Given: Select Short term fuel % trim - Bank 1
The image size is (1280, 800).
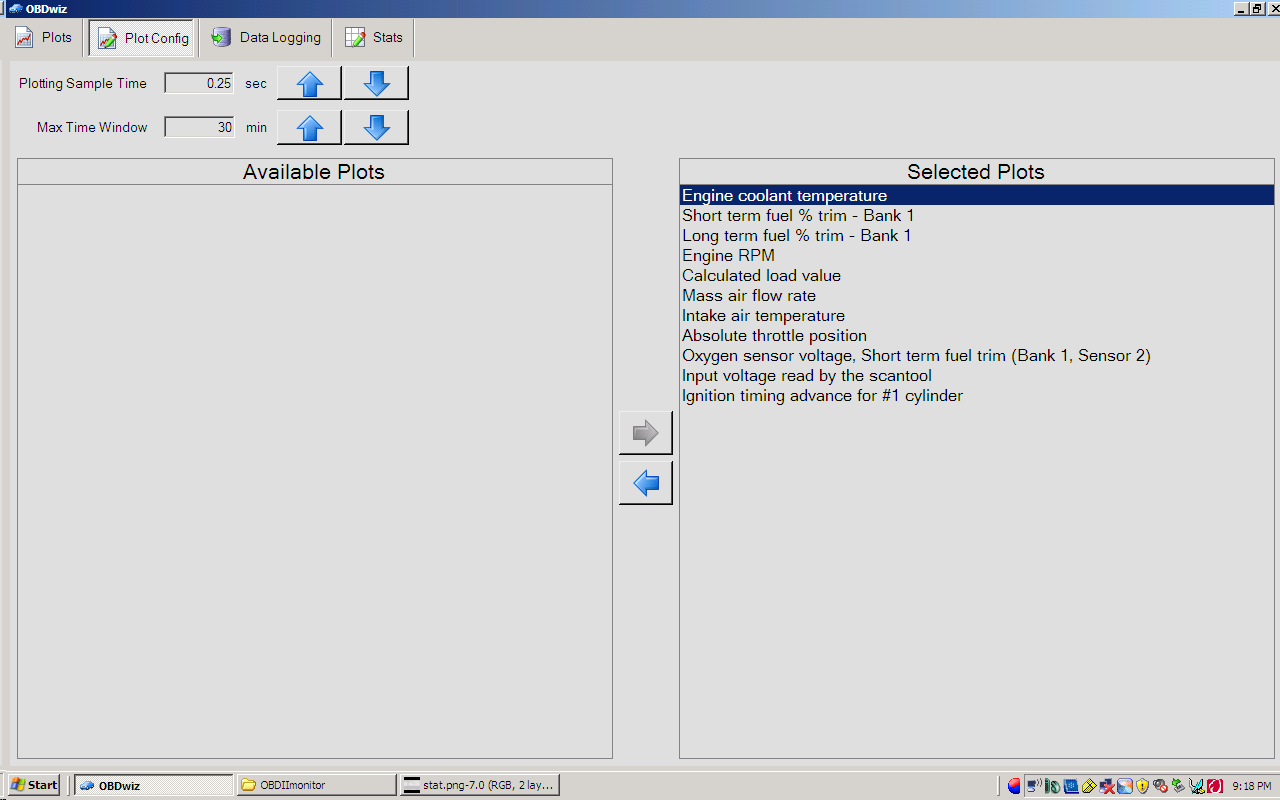Looking at the screenshot, I should [x=798, y=216].
